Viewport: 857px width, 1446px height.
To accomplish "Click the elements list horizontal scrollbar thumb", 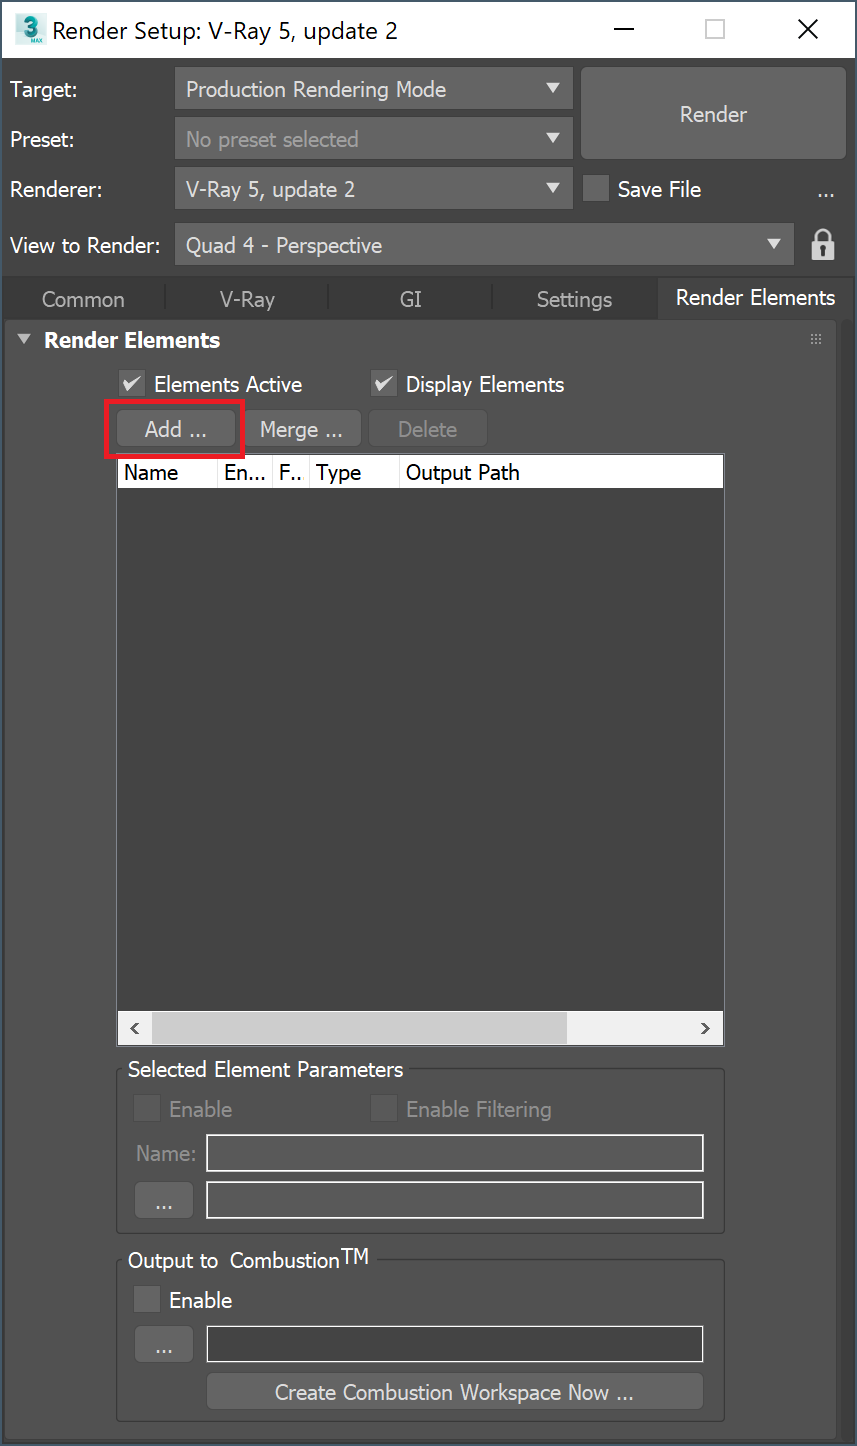I will (359, 1028).
